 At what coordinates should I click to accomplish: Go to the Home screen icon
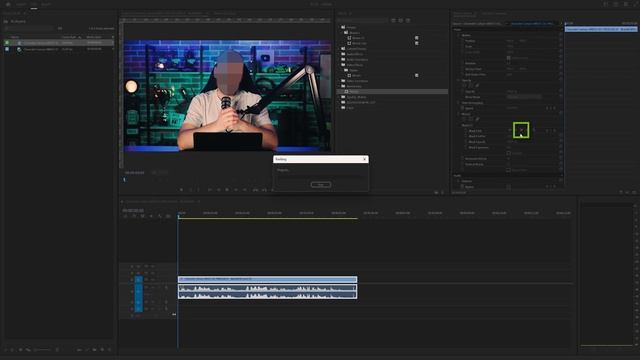[x=7, y=4]
